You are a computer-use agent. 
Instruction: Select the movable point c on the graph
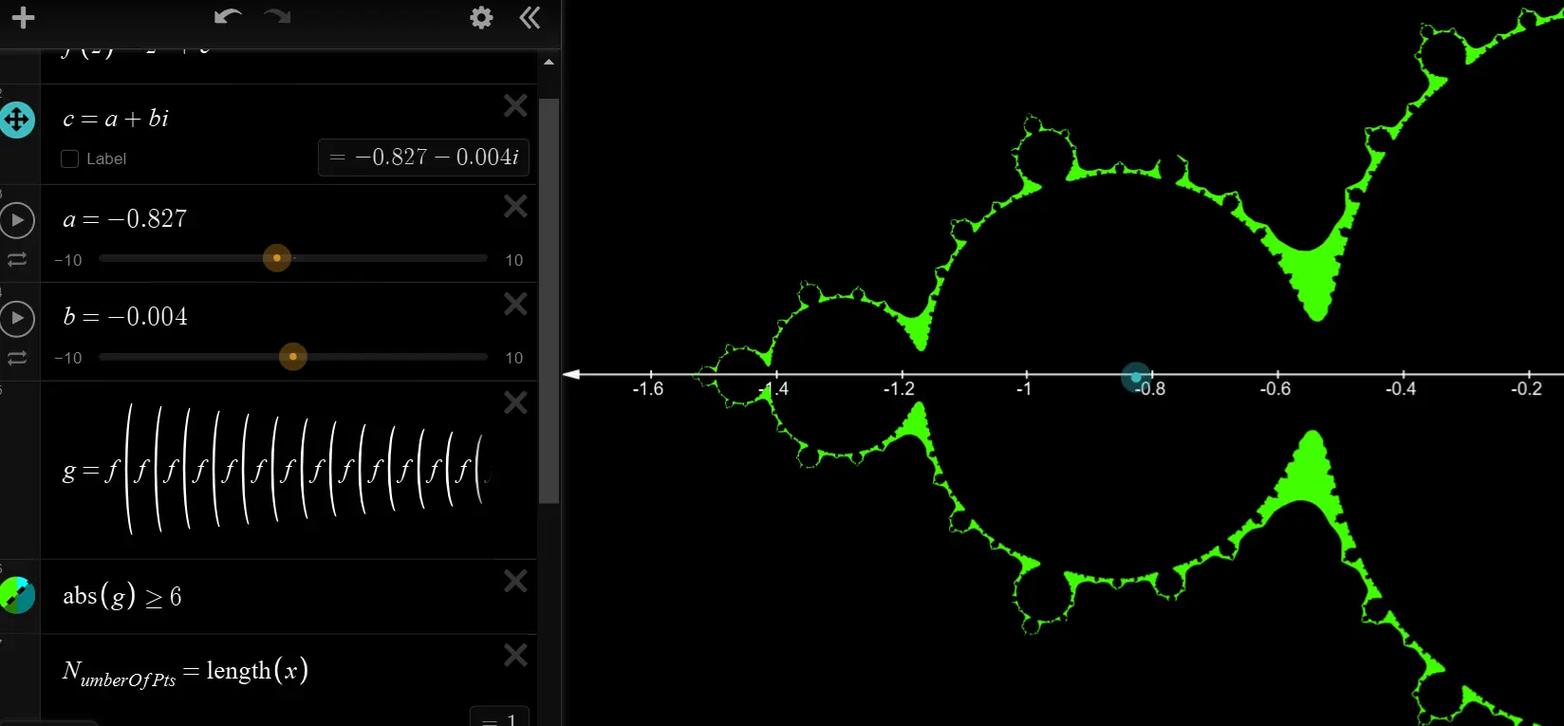click(1136, 376)
